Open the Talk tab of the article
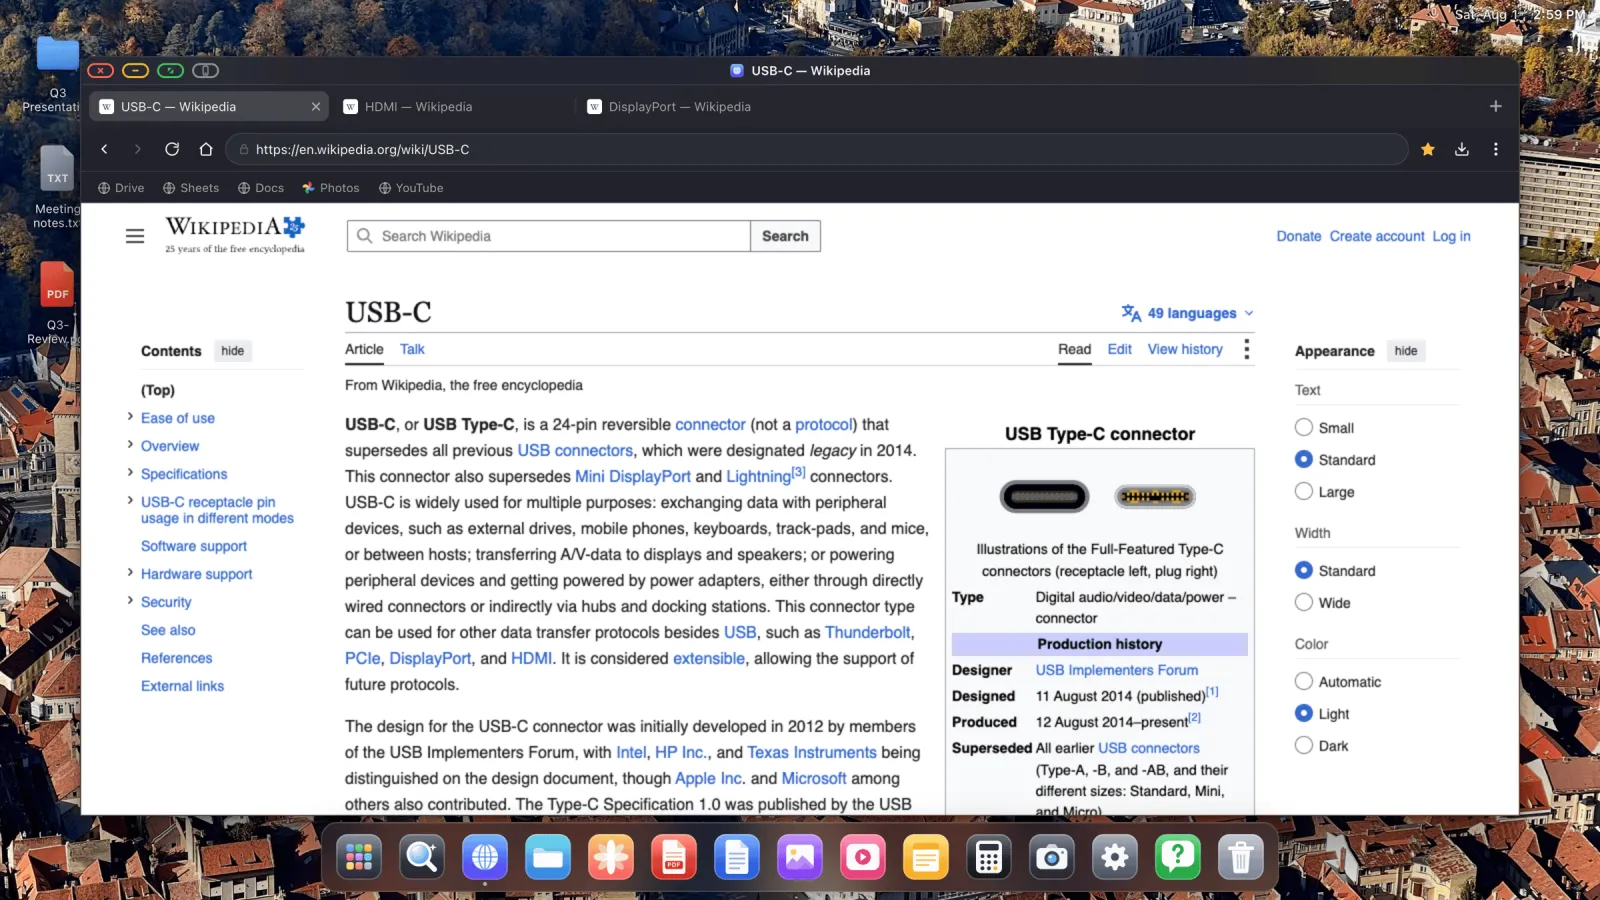 (412, 349)
